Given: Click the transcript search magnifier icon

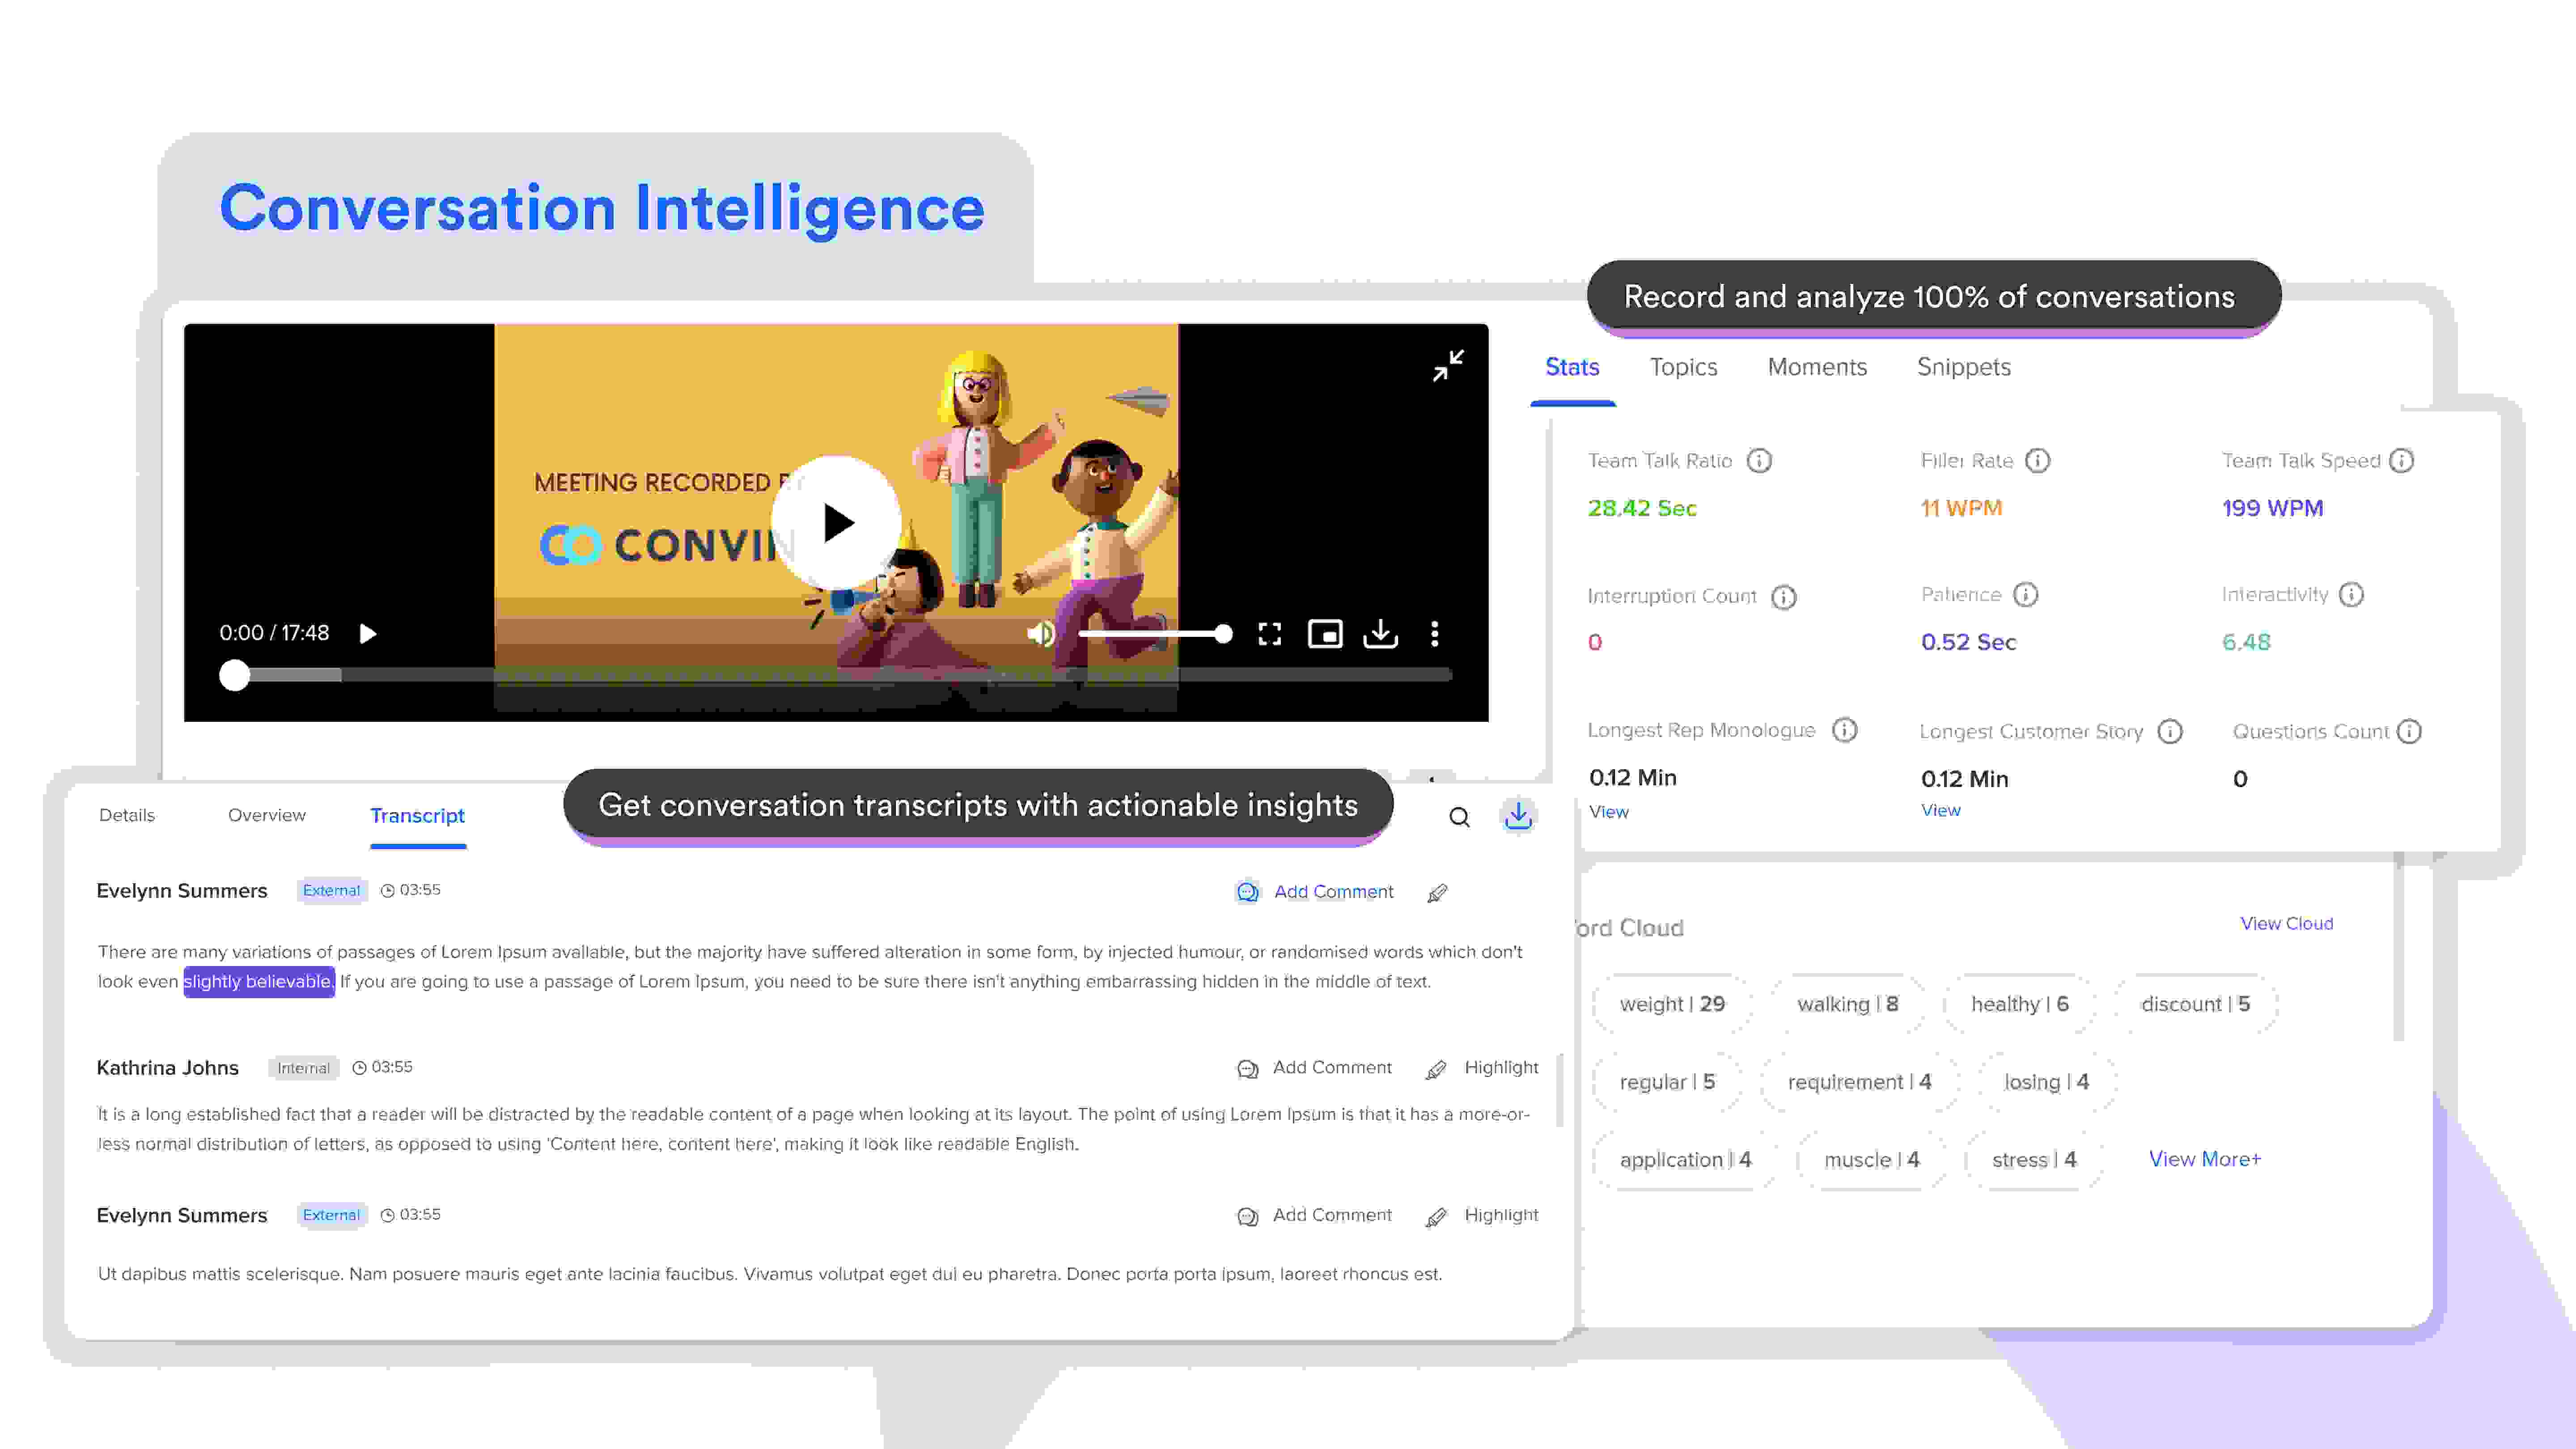Looking at the screenshot, I should 1459,817.
